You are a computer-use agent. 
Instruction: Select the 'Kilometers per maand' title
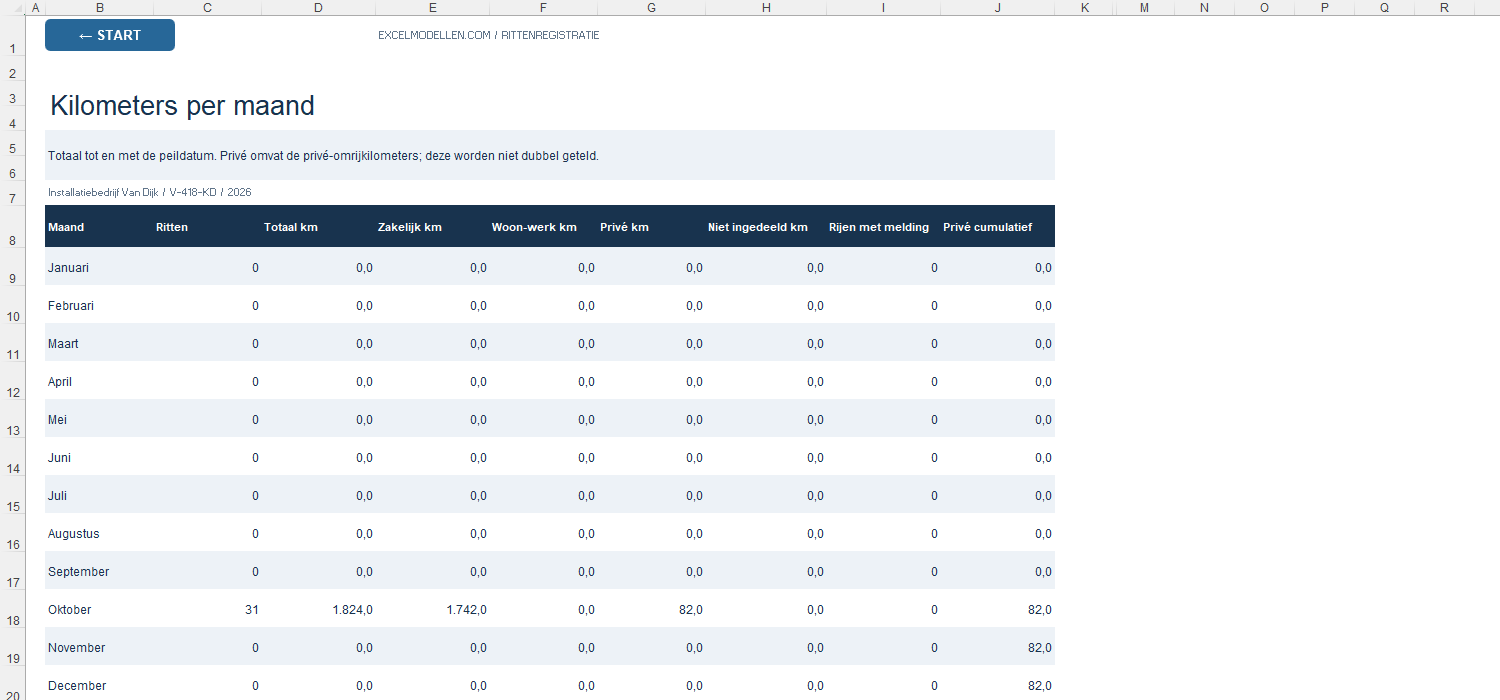click(x=182, y=106)
